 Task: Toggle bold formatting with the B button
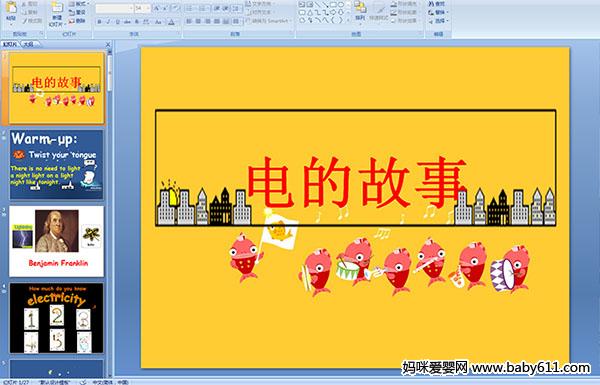(99, 22)
